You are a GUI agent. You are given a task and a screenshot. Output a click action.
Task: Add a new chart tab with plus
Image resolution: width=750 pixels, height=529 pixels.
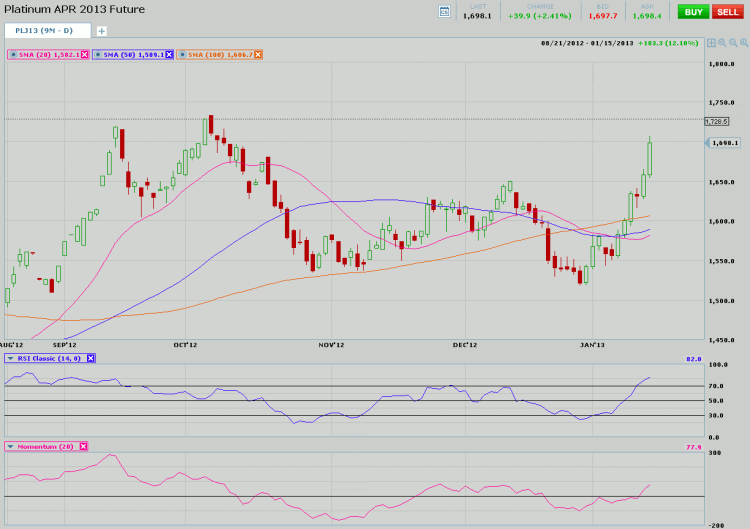[101, 31]
